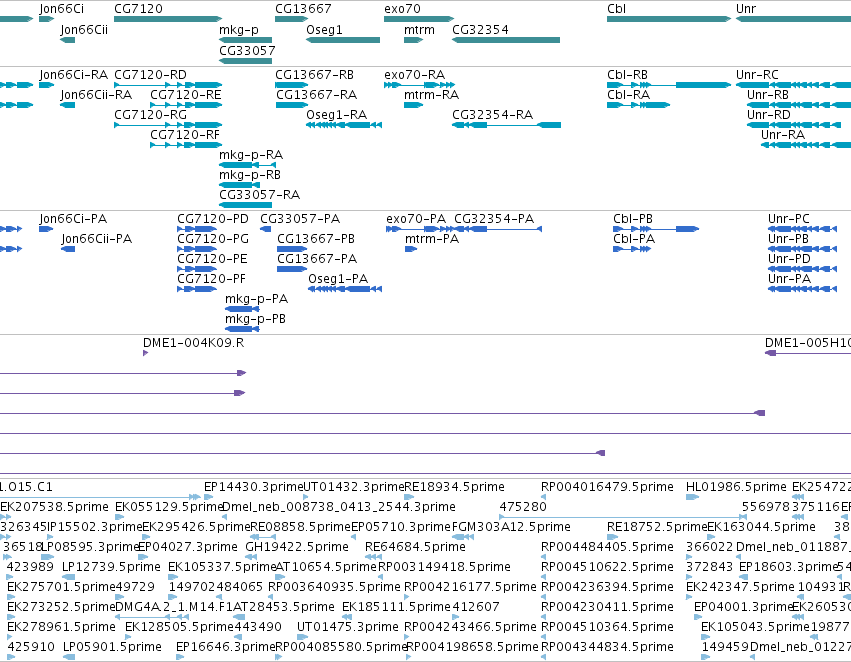The width and height of the screenshot is (851, 662).
Task: Select protein Cbl-PB
Action: 656,229
